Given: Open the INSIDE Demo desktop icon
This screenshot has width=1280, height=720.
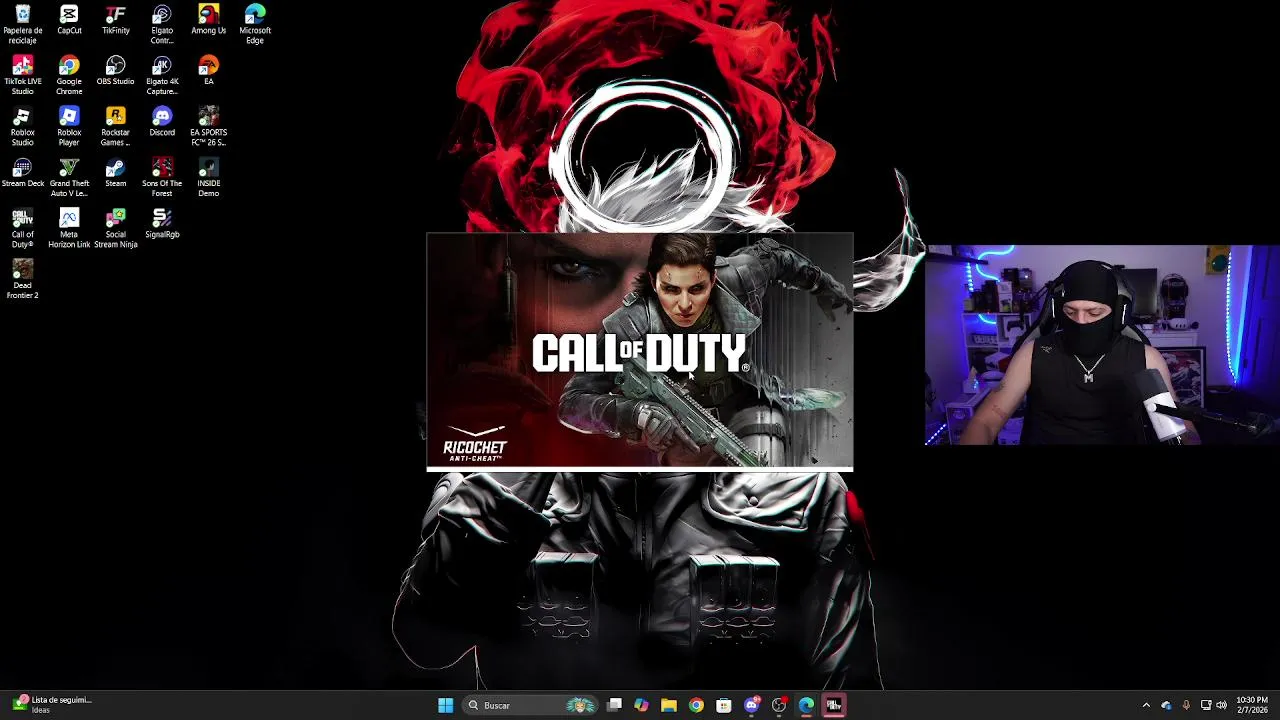Looking at the screenshot, I should (208, 178).
